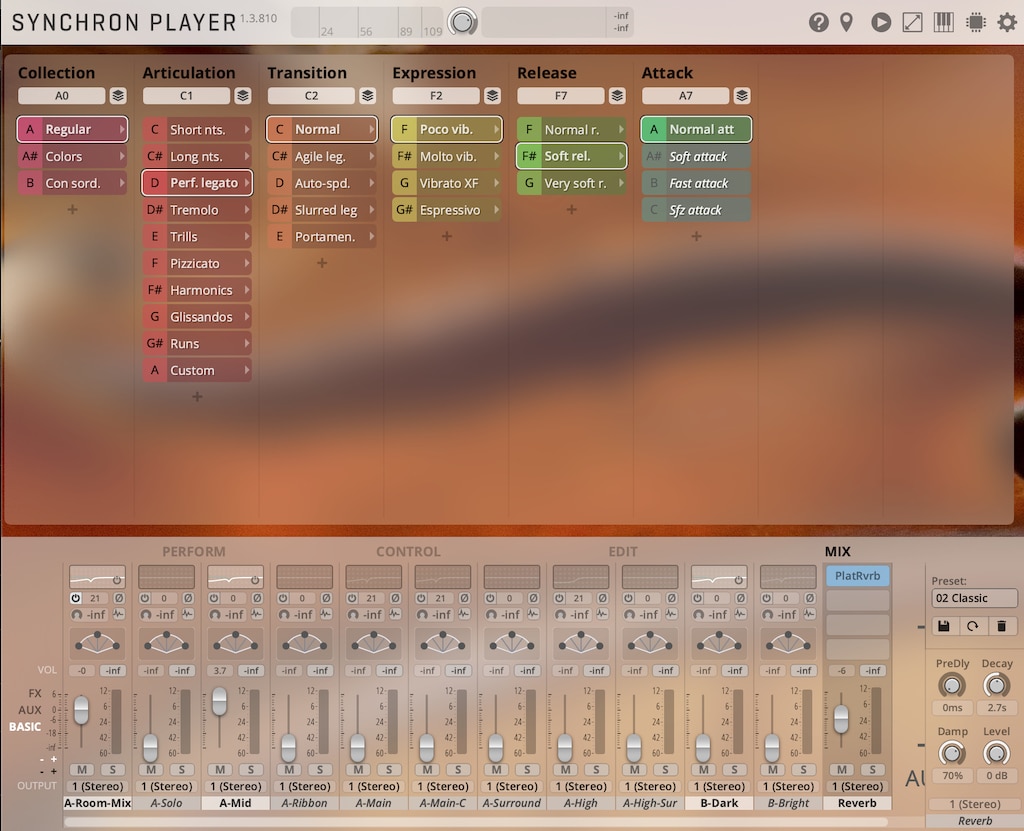Viewport: 1024px width, 831px height.
Task: Adjust the Decay knob
Action: pos(996,685)
